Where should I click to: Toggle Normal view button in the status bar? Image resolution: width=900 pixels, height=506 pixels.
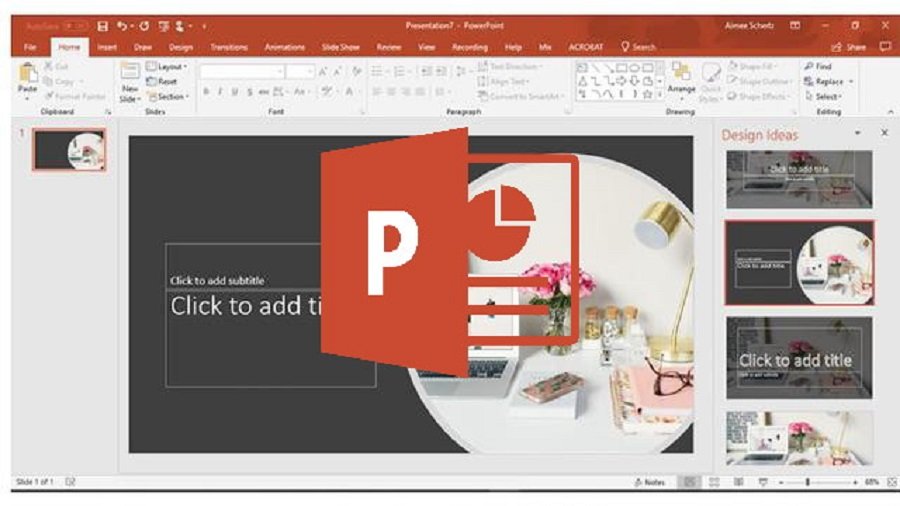click(689, 482)
